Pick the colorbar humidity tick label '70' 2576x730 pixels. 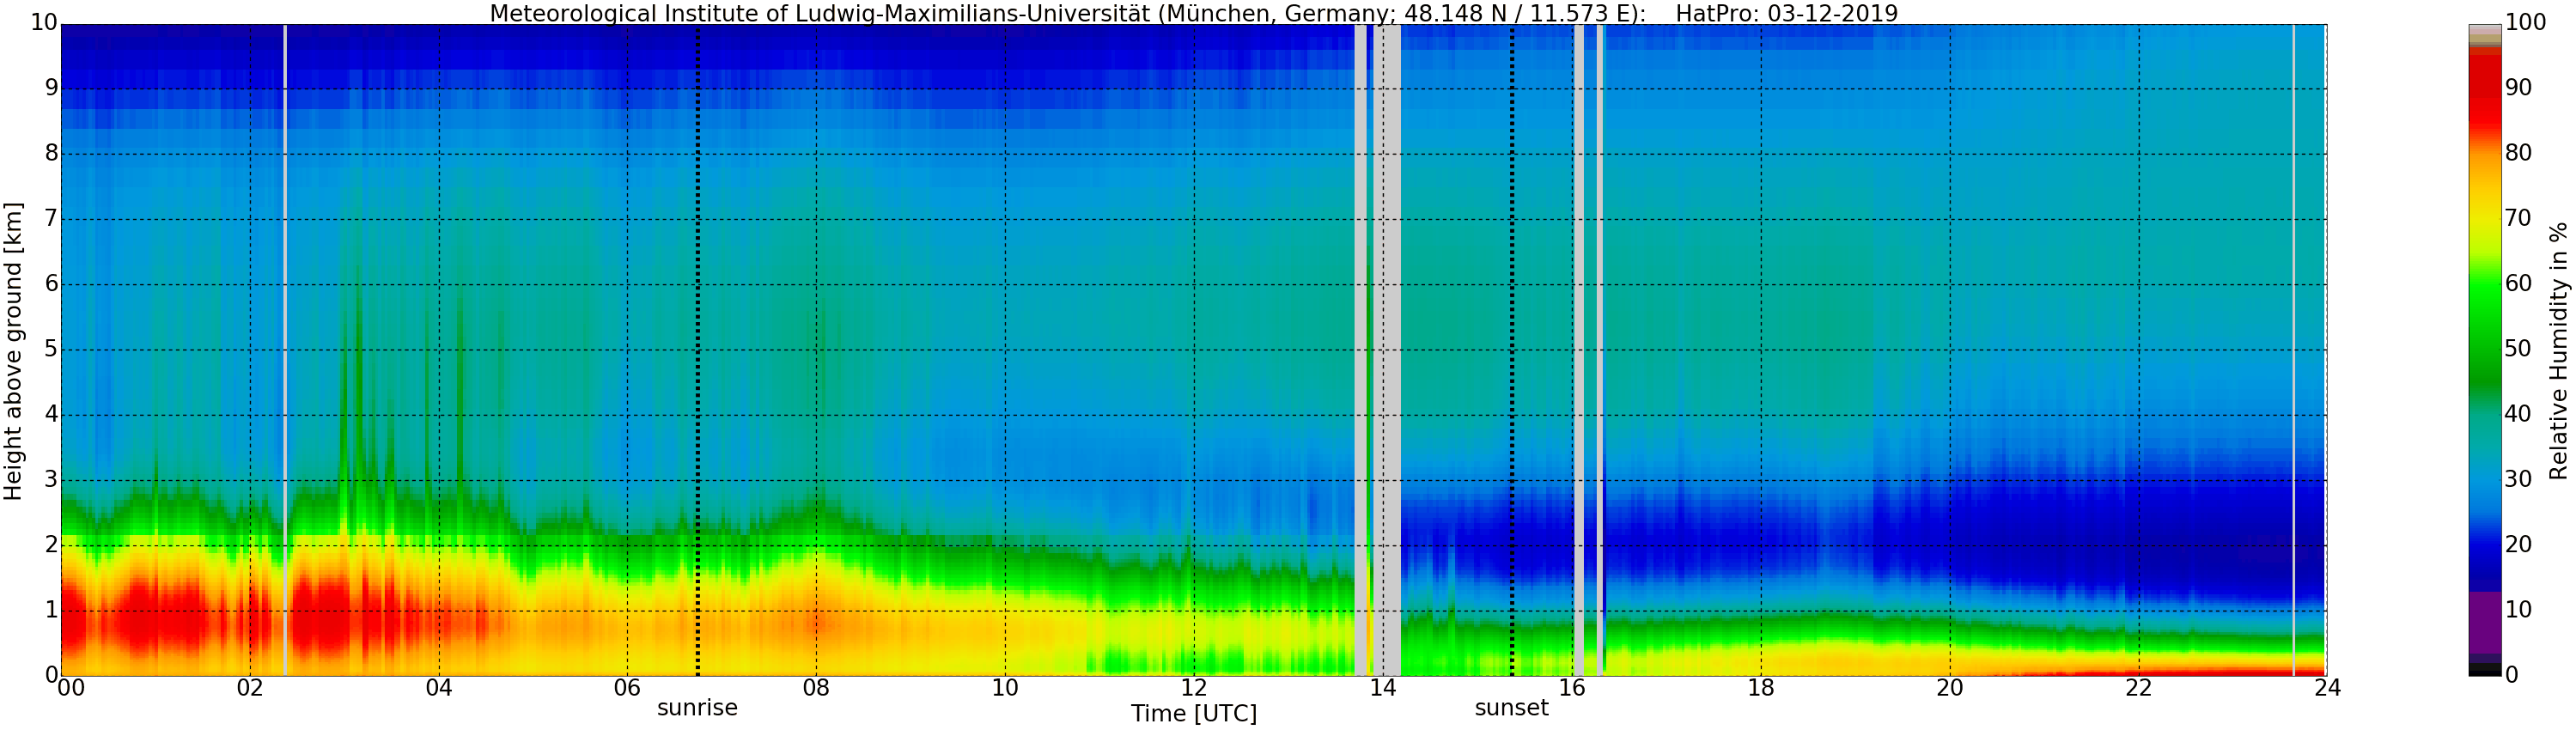[x=2518, y=218]
